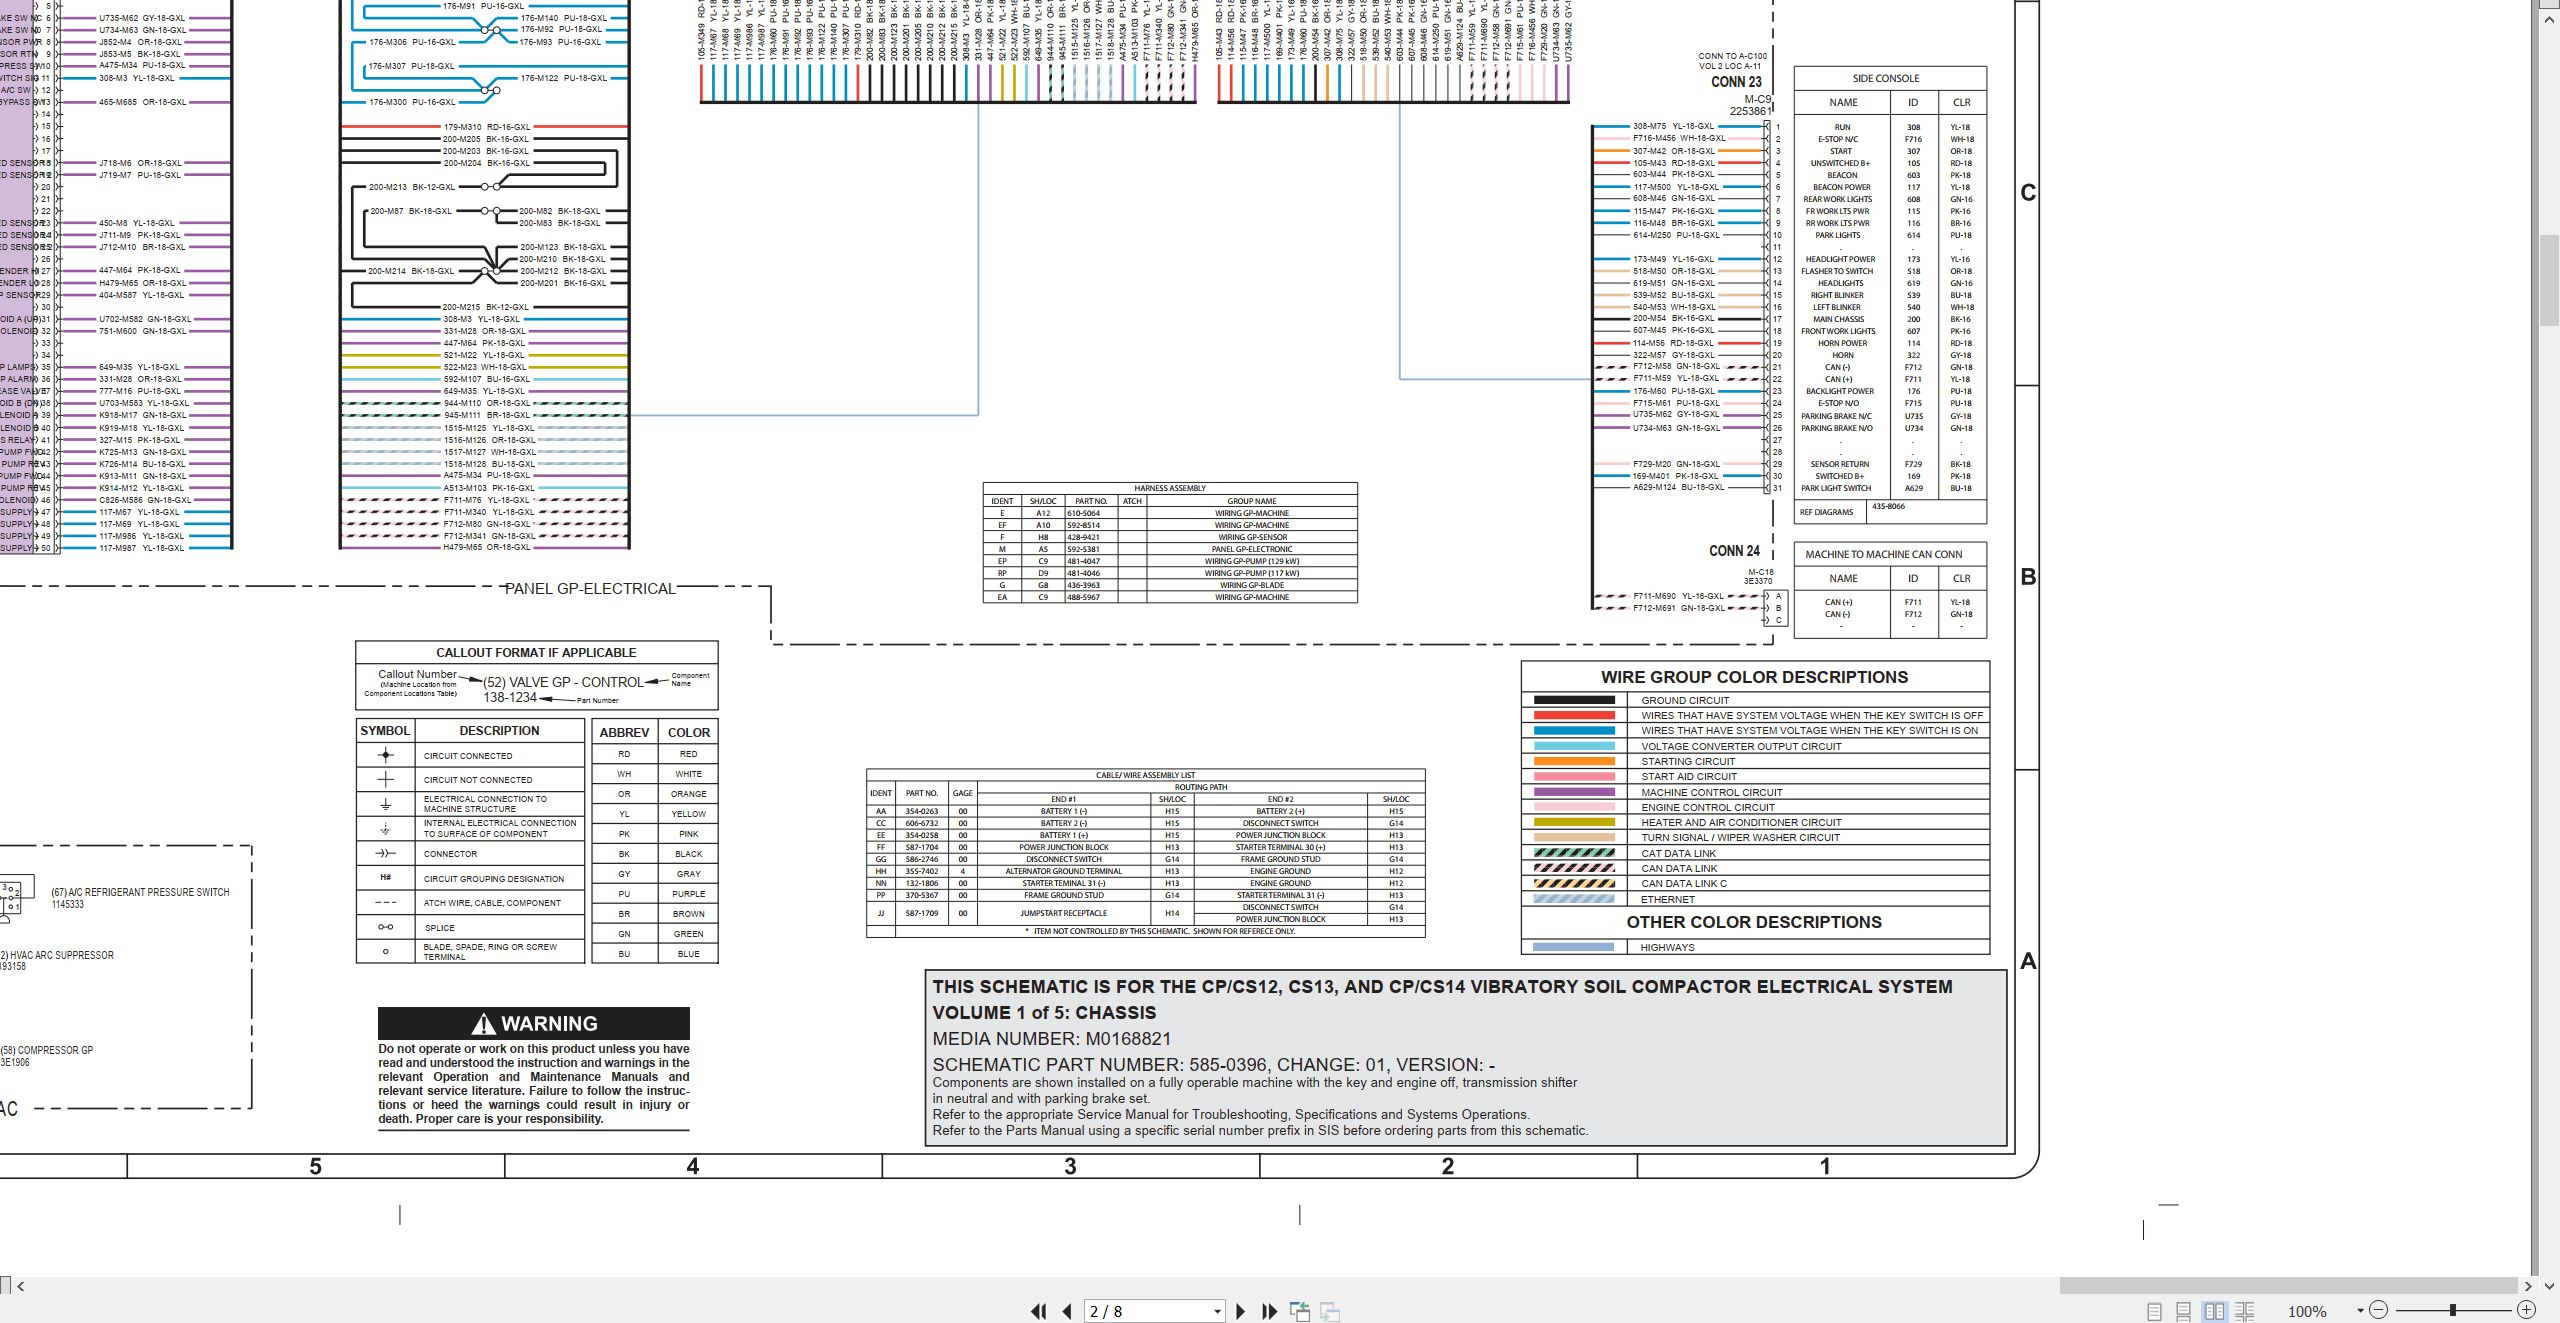Click grid column number 3 at bottom
2560x1323 pixels.
(1070, 1166)
